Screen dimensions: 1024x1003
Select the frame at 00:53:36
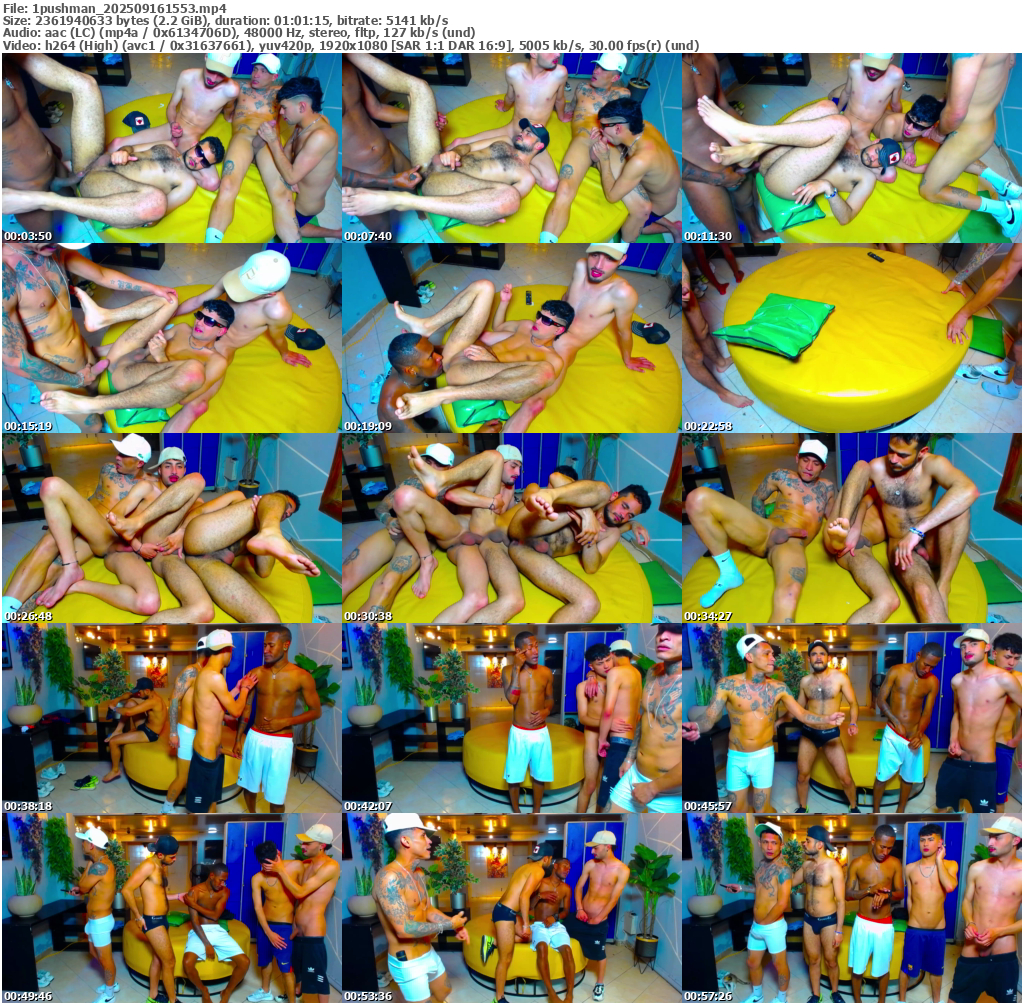pos(511,908)
